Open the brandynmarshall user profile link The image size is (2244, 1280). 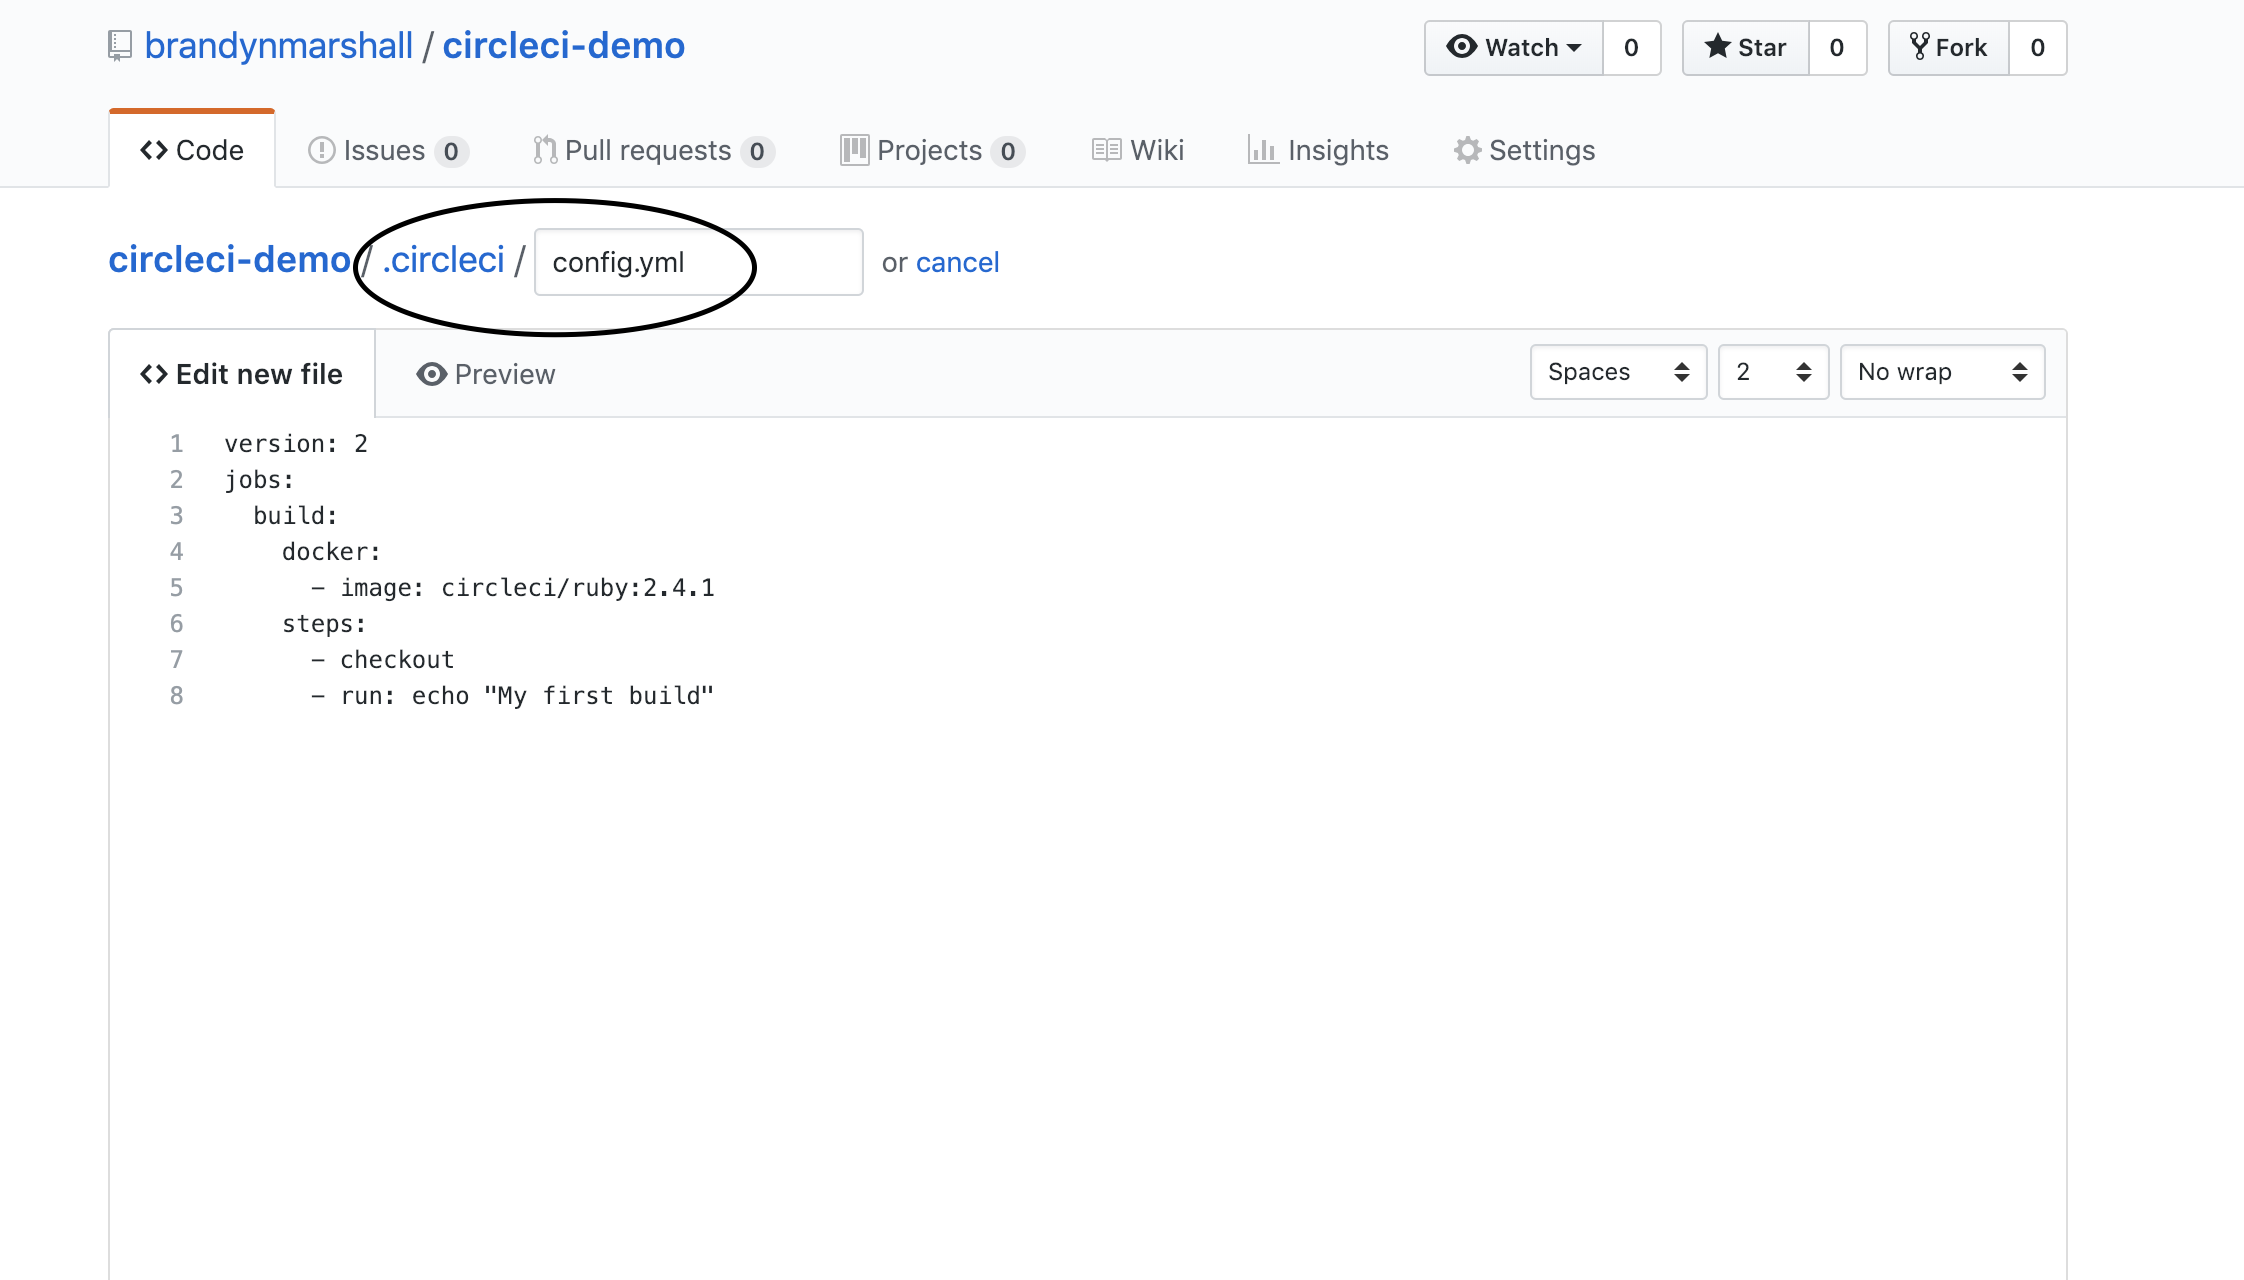point(278,46)
